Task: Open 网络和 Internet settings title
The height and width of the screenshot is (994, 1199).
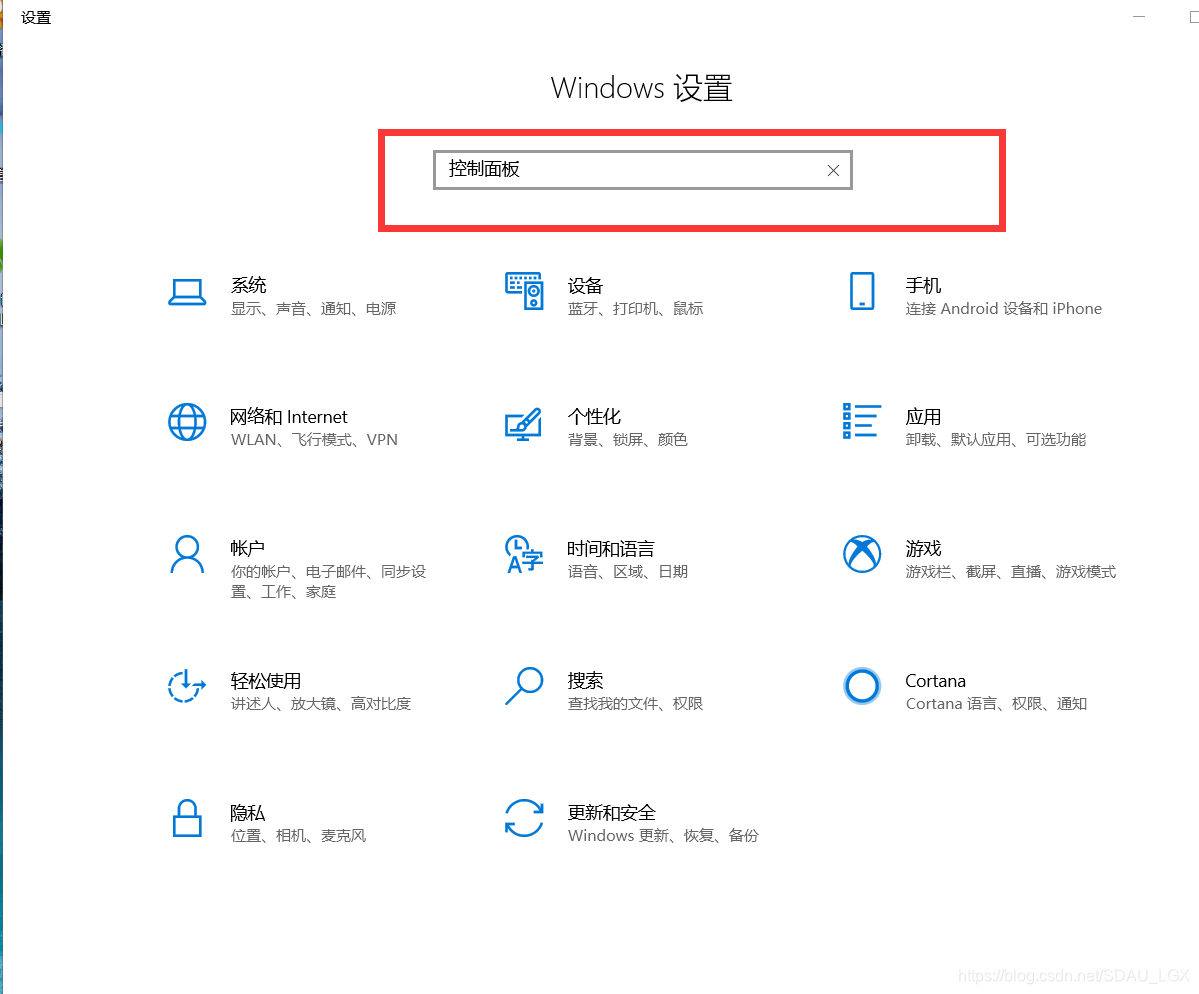Action: coord(288,417)
